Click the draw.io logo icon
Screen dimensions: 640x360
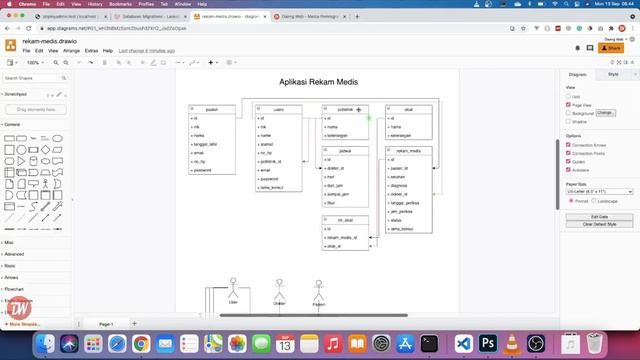[11, 45]
